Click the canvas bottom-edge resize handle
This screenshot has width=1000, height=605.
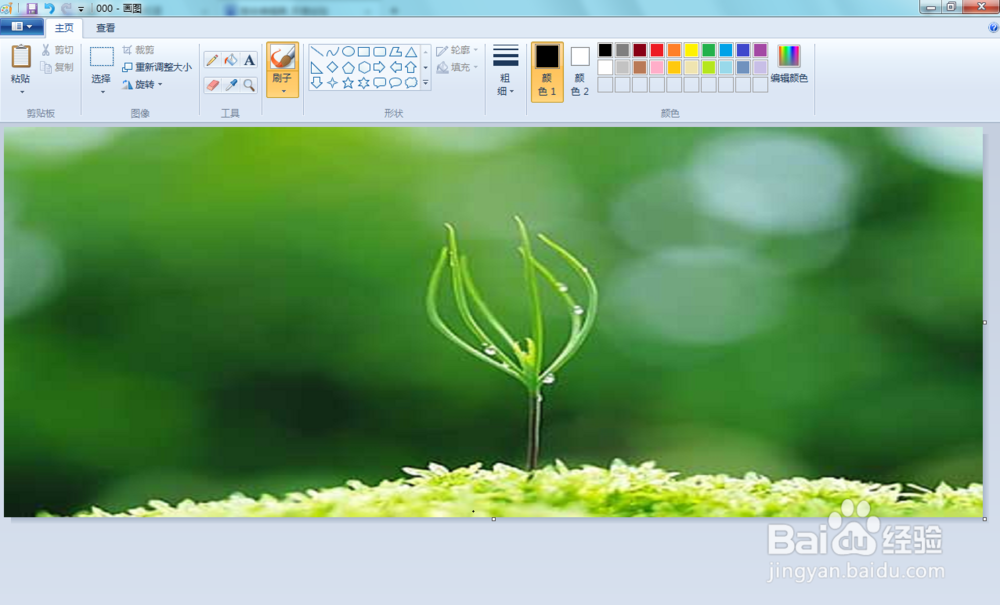click(x=494, y=519)
